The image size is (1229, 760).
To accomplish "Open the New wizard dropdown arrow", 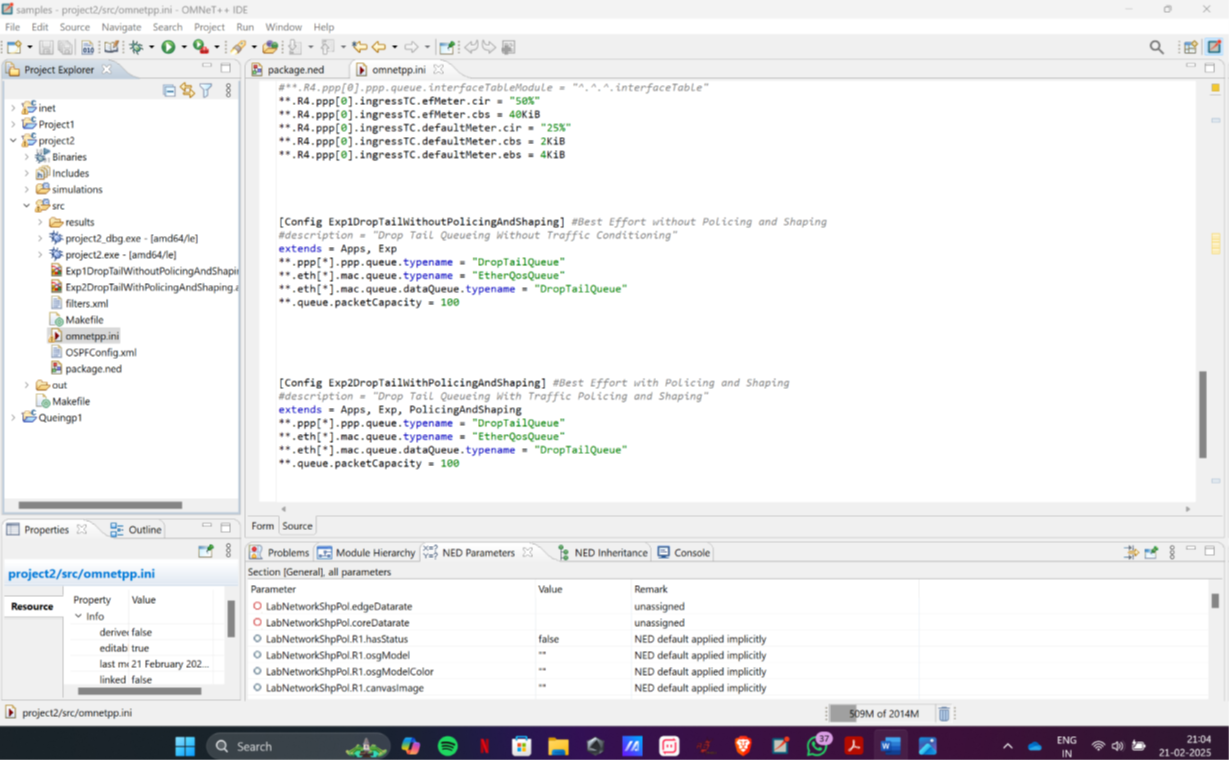I will pyautogui.click(x=29, y=47).
